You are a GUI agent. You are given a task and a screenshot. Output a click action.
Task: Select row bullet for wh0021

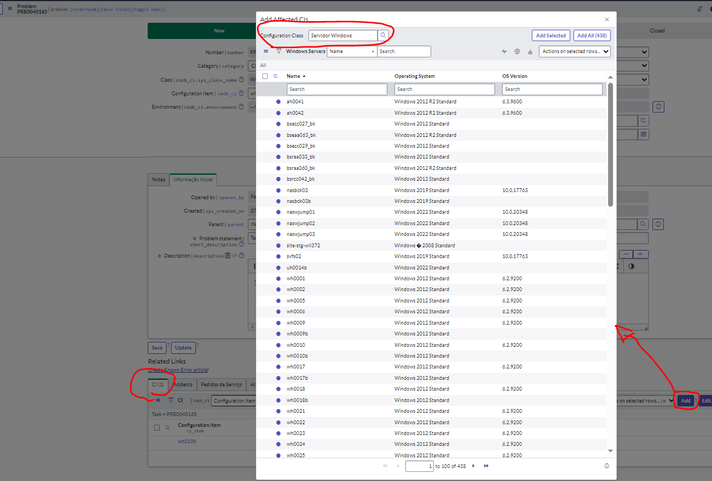tap(278, 411)
